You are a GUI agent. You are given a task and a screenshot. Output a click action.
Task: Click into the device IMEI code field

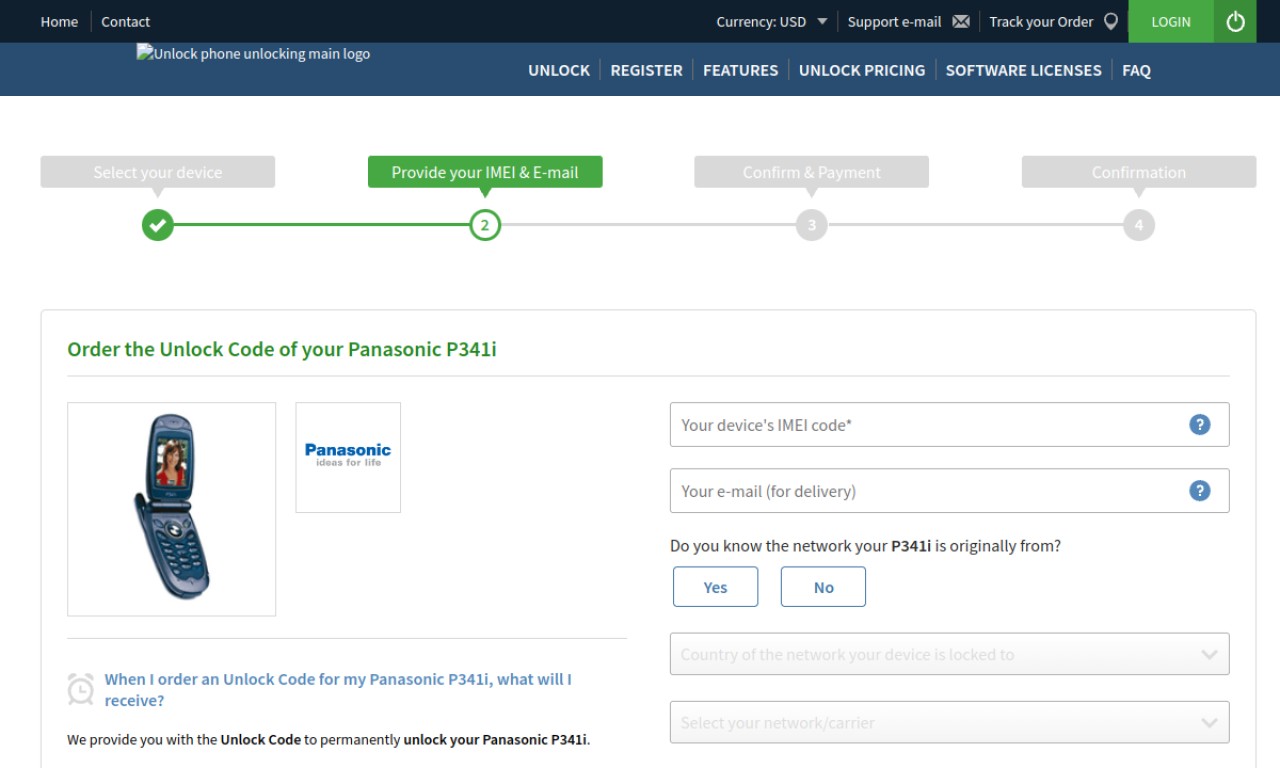point(949,425)
